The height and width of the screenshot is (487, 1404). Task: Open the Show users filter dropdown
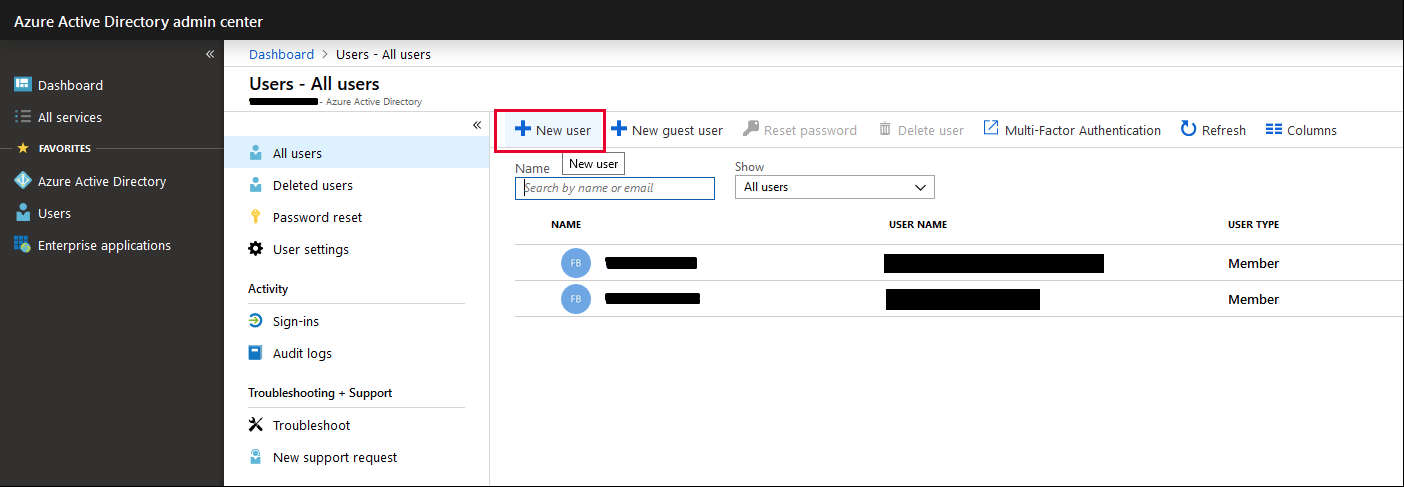click(x=834, y=187)
